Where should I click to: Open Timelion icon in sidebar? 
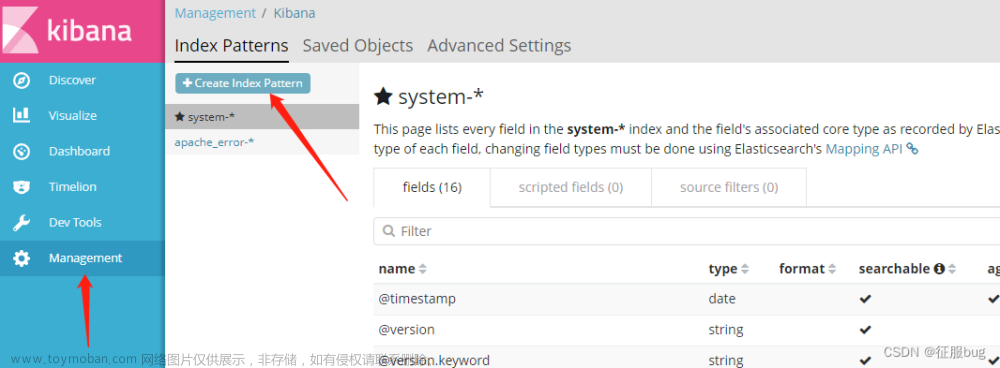coord(22,187)
